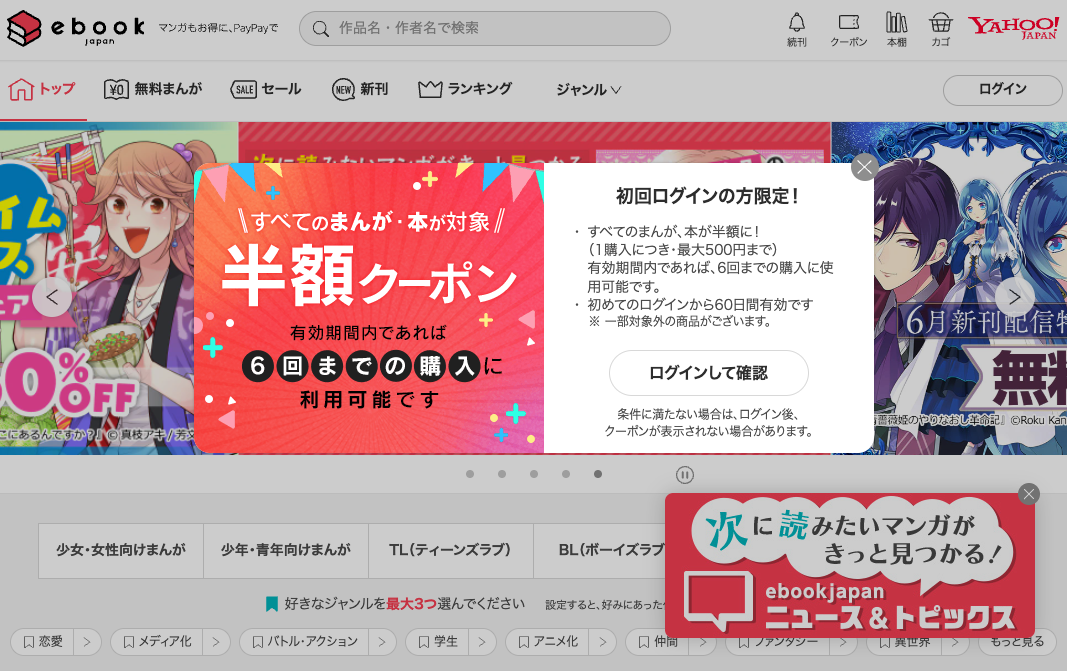Bookmark the 仲間 genre
The height and width of the screenshot is (671, 1067).
click(x=657, y=642)
